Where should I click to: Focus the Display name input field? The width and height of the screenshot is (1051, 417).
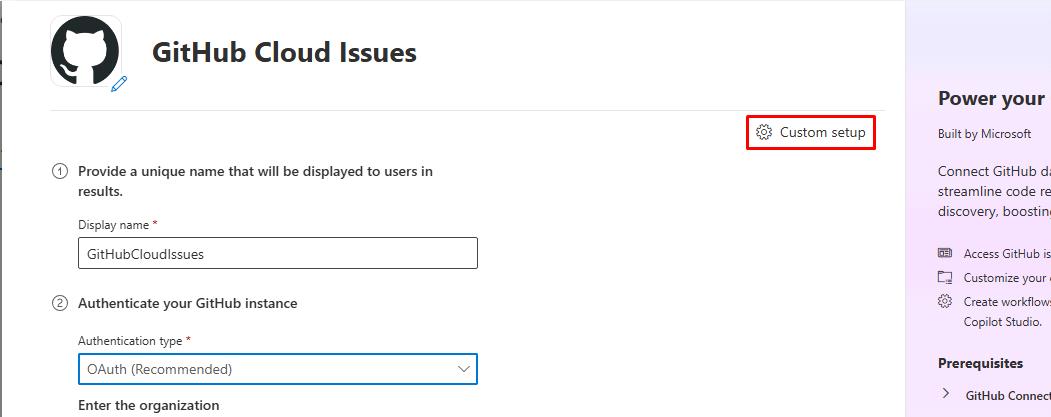277,253
